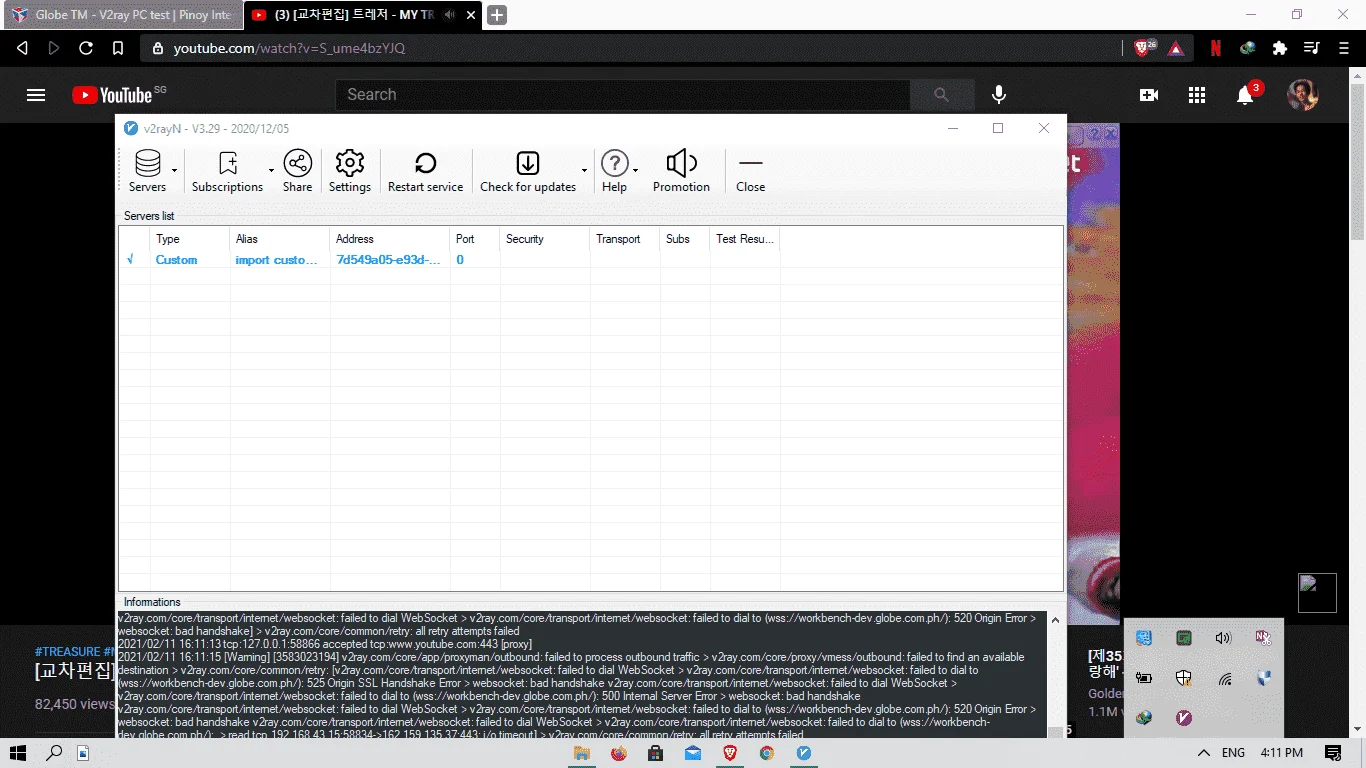Search with voice microphone icon
1366x768 pixels.
click(x=998, y=95)
